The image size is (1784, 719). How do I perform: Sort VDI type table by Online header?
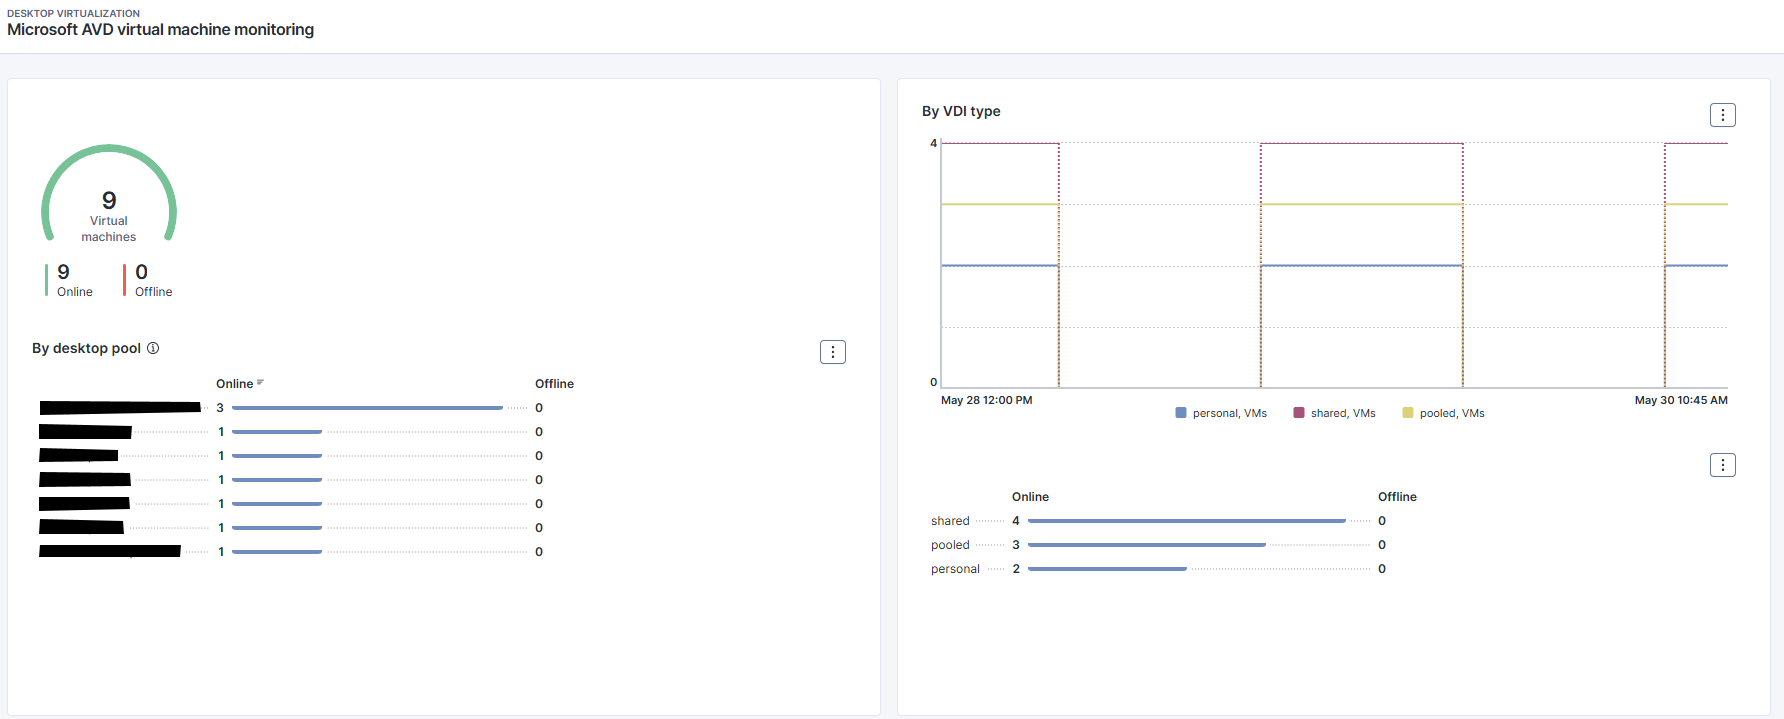1030,497
